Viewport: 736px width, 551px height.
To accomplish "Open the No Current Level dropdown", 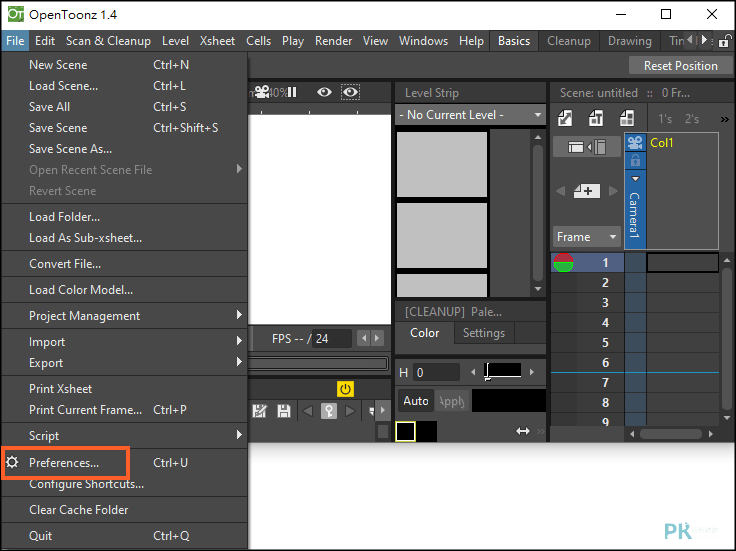I will 470,115.
